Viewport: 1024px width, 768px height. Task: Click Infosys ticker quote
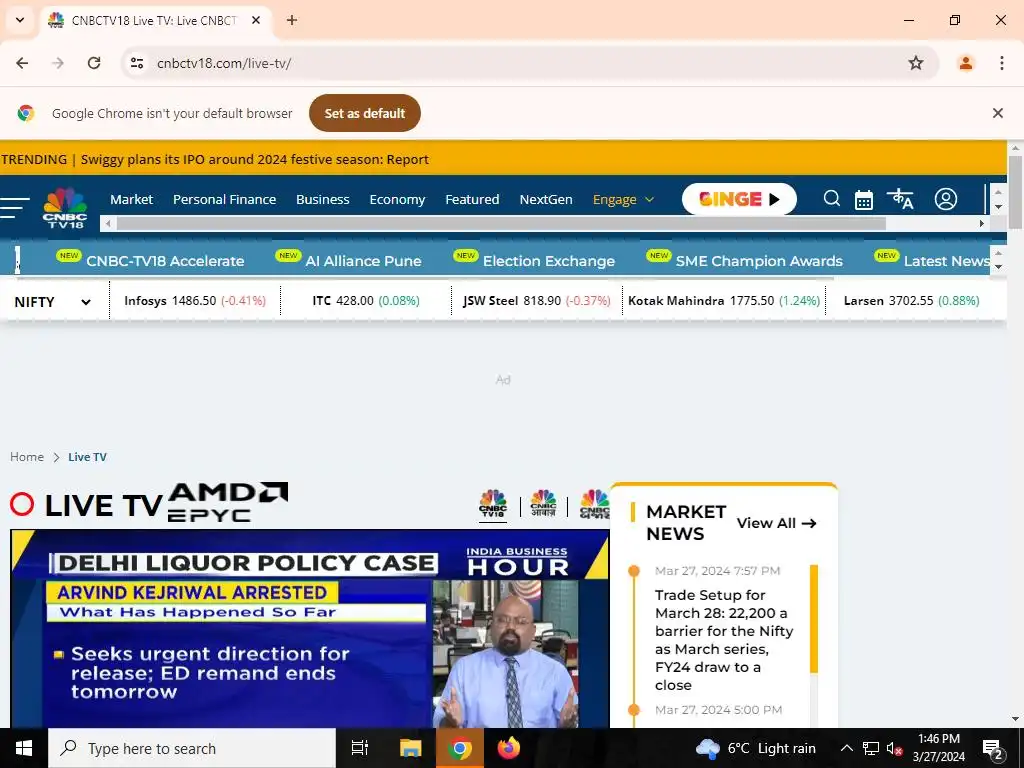pyautogui.click(x=195, y=300)
